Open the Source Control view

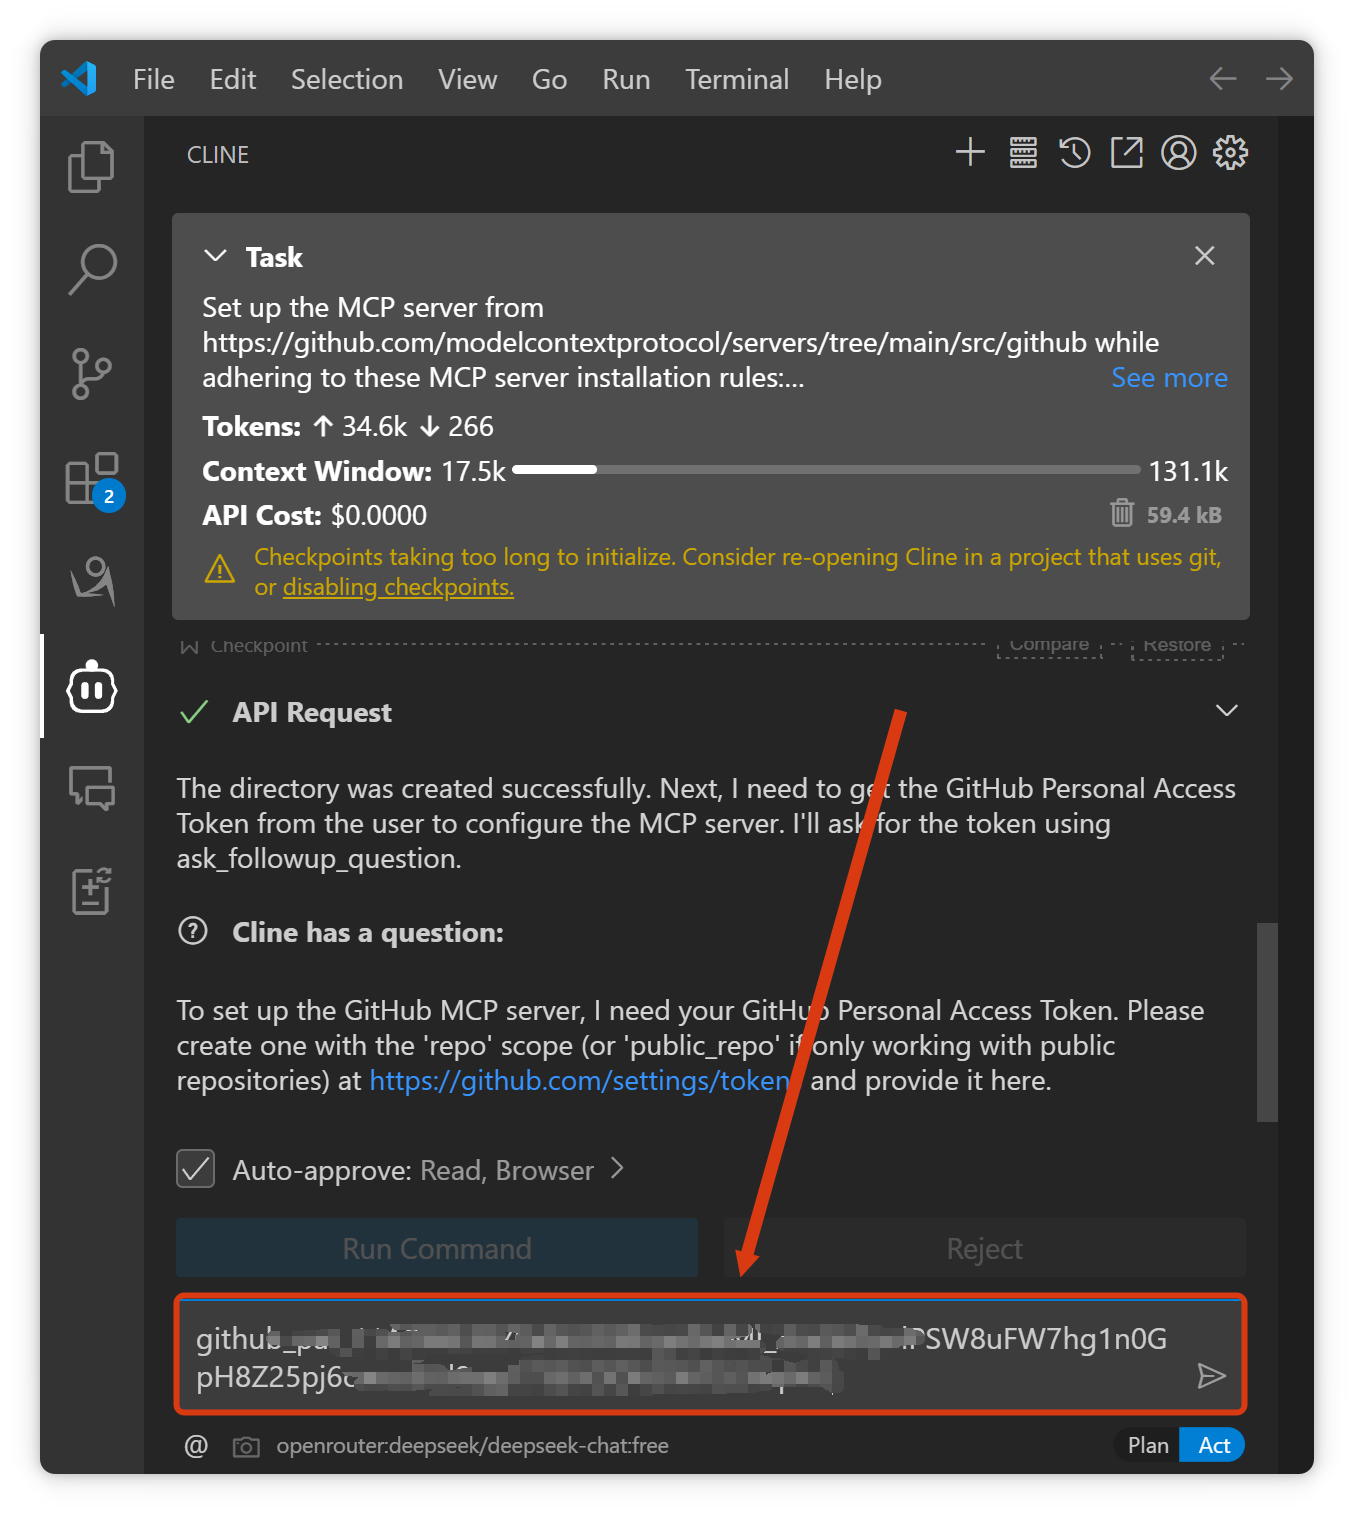point(91,373)
